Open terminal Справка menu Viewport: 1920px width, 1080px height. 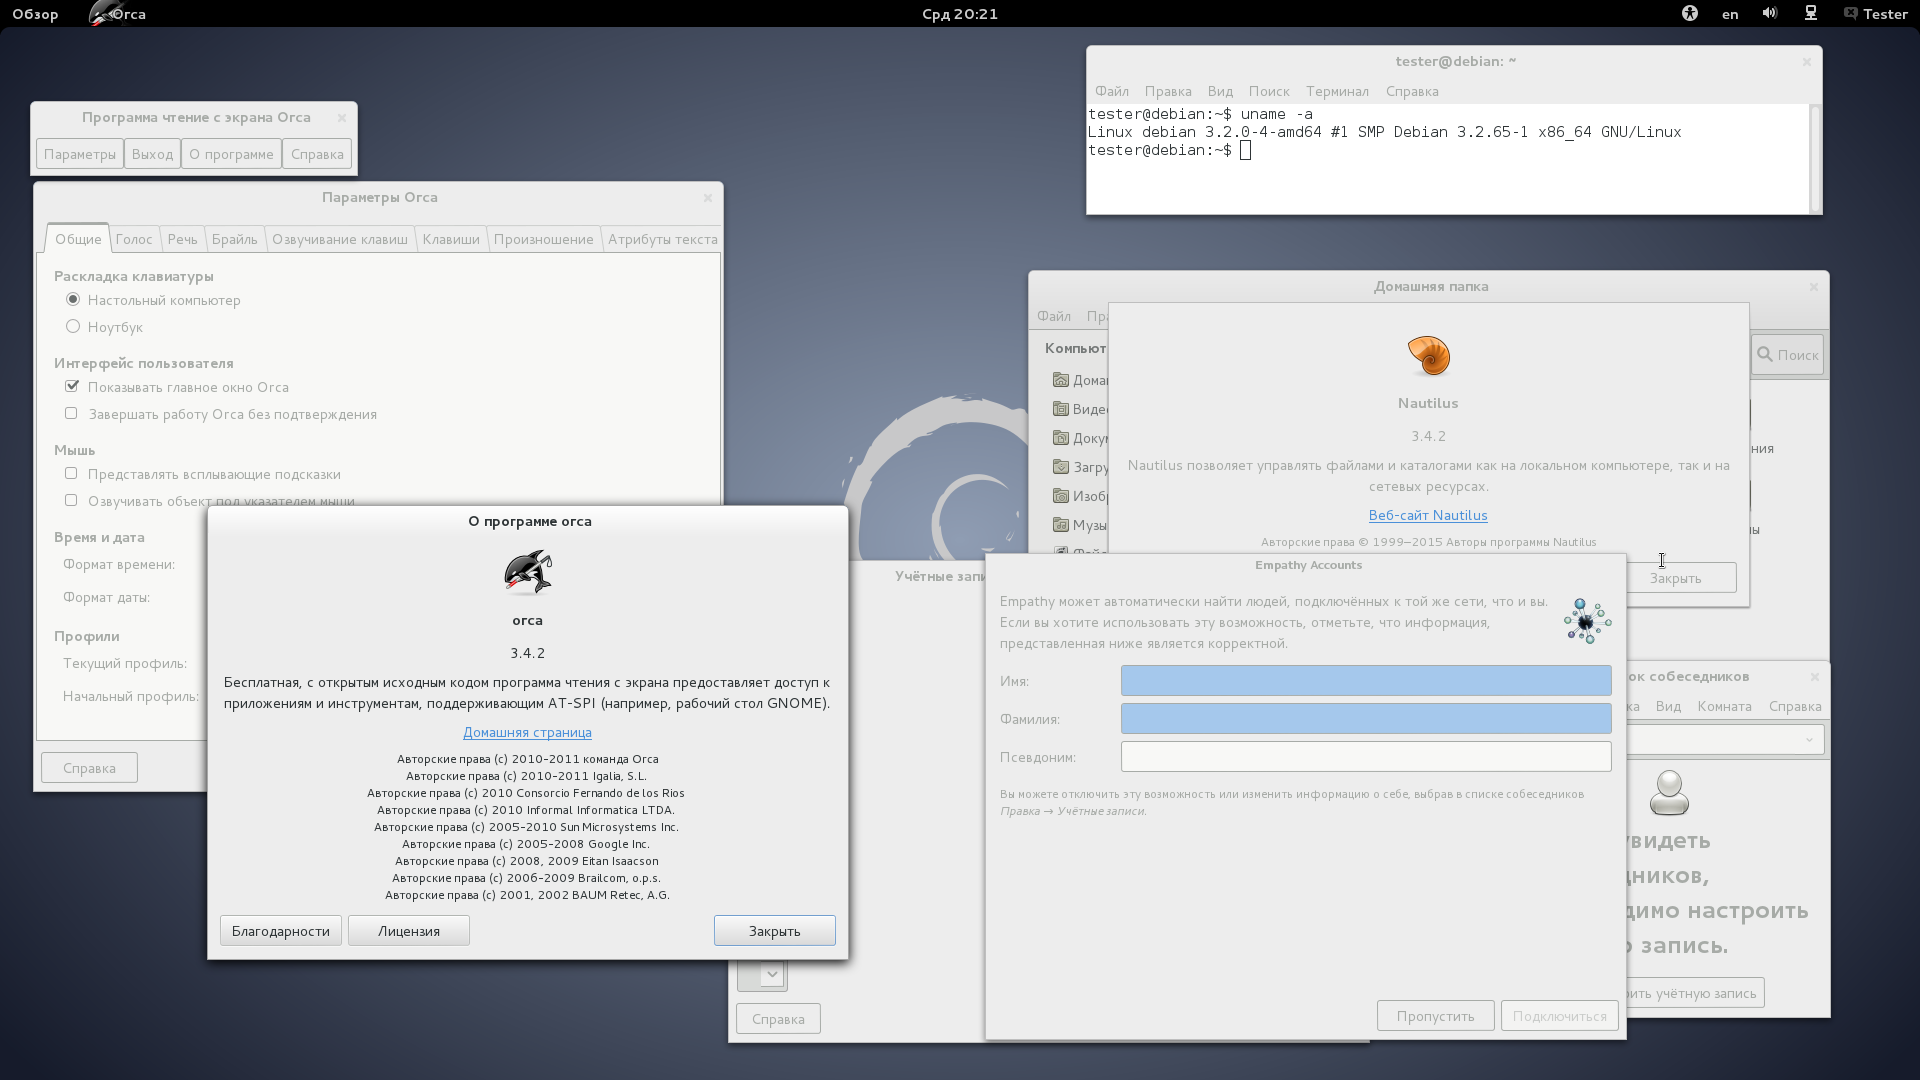pyautogui.click(x=1412, y=91)
